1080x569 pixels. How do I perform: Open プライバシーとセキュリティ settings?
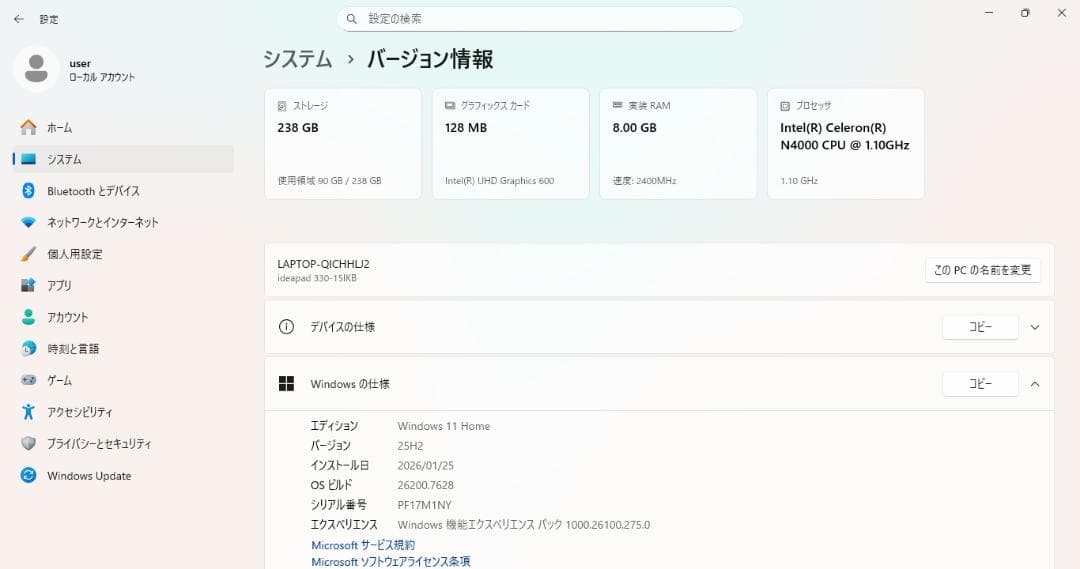click(x=124, y=444)
